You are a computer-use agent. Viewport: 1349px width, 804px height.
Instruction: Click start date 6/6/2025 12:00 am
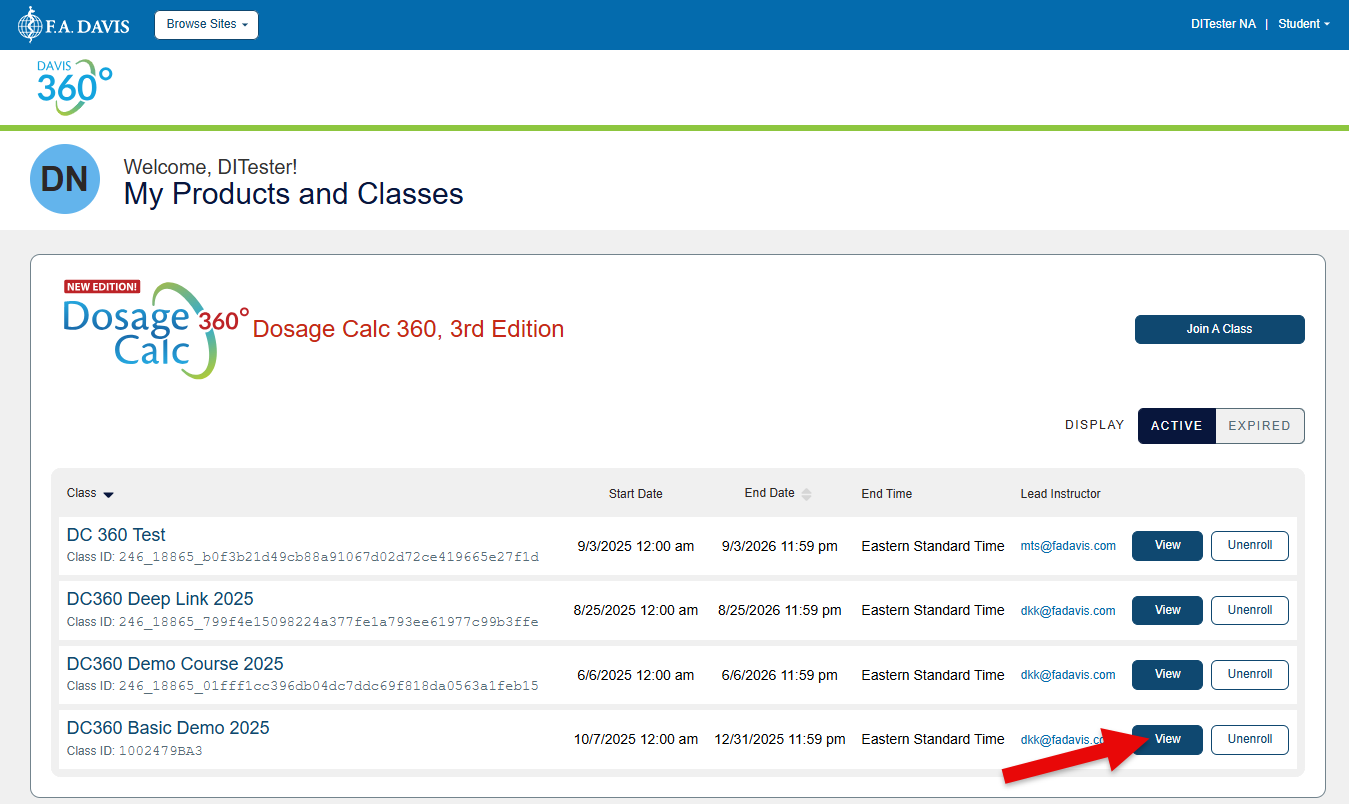coord(636,675)
